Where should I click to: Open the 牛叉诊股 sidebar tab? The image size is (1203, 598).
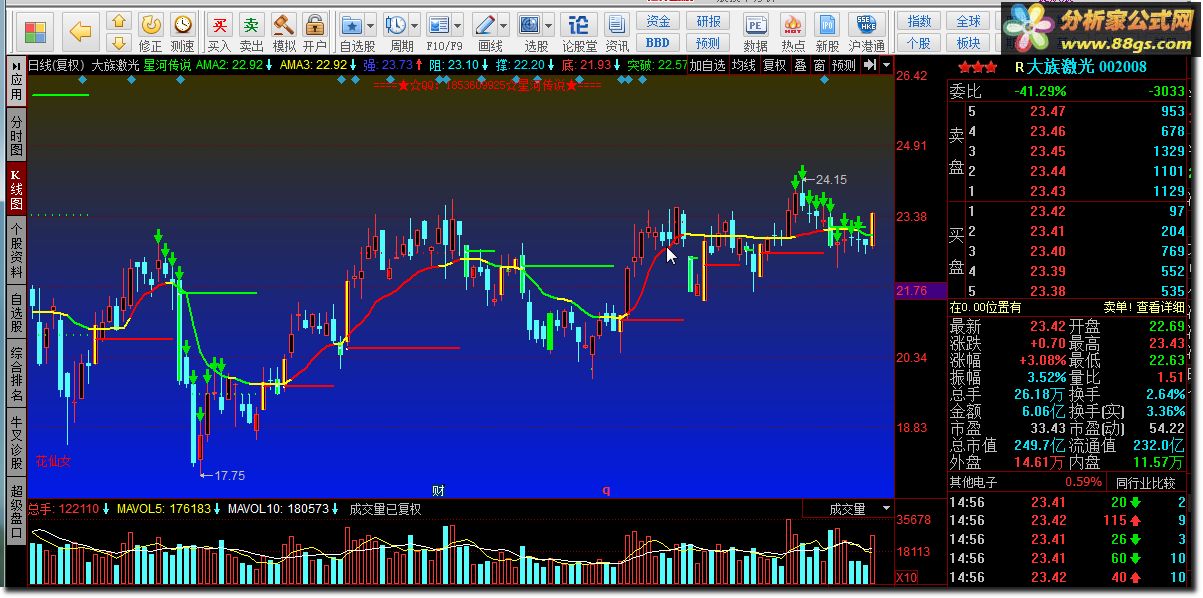point(16,441)
